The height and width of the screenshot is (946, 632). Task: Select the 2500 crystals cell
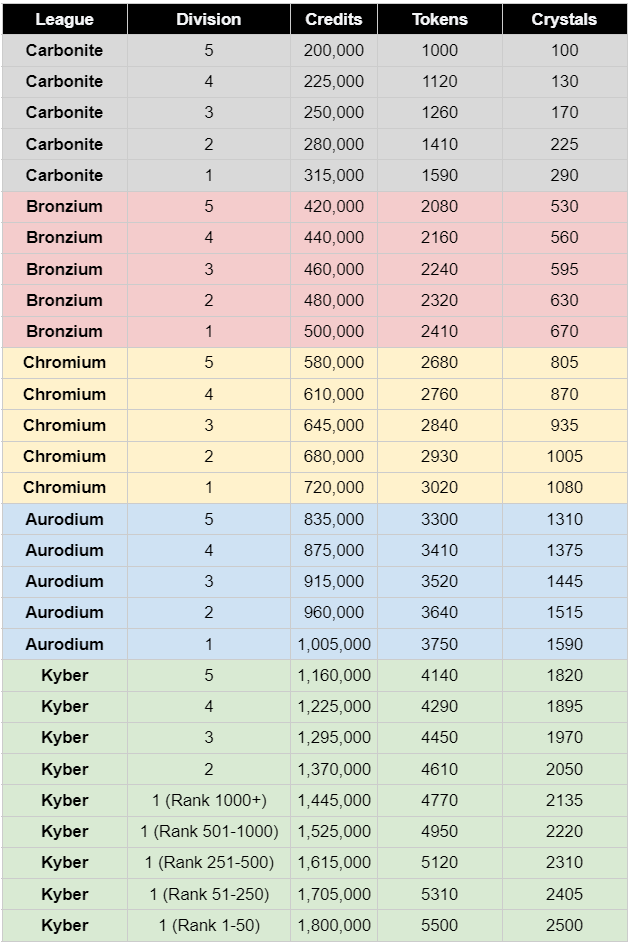pos(564,925)
